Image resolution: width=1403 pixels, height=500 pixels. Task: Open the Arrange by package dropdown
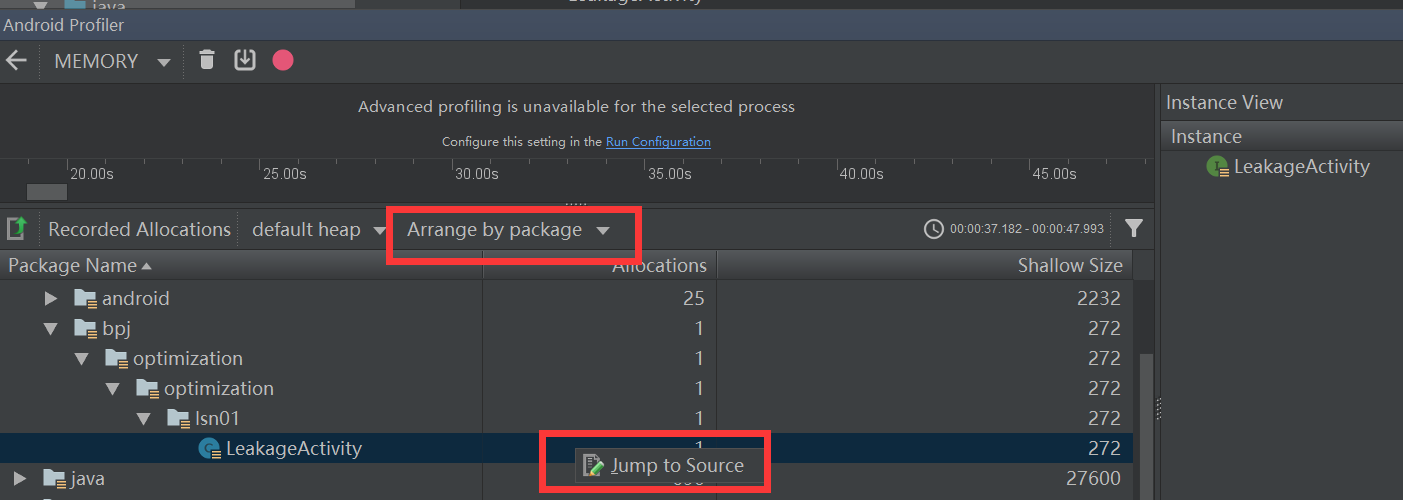(x=508, y=230)
